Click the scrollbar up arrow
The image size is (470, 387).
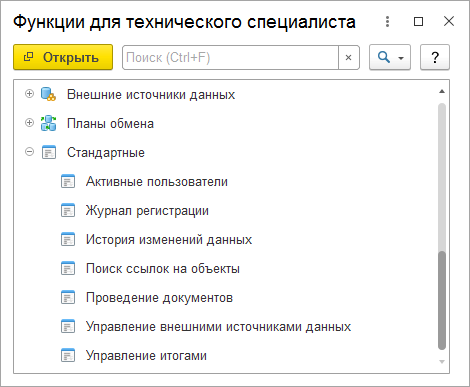[442, 91]
